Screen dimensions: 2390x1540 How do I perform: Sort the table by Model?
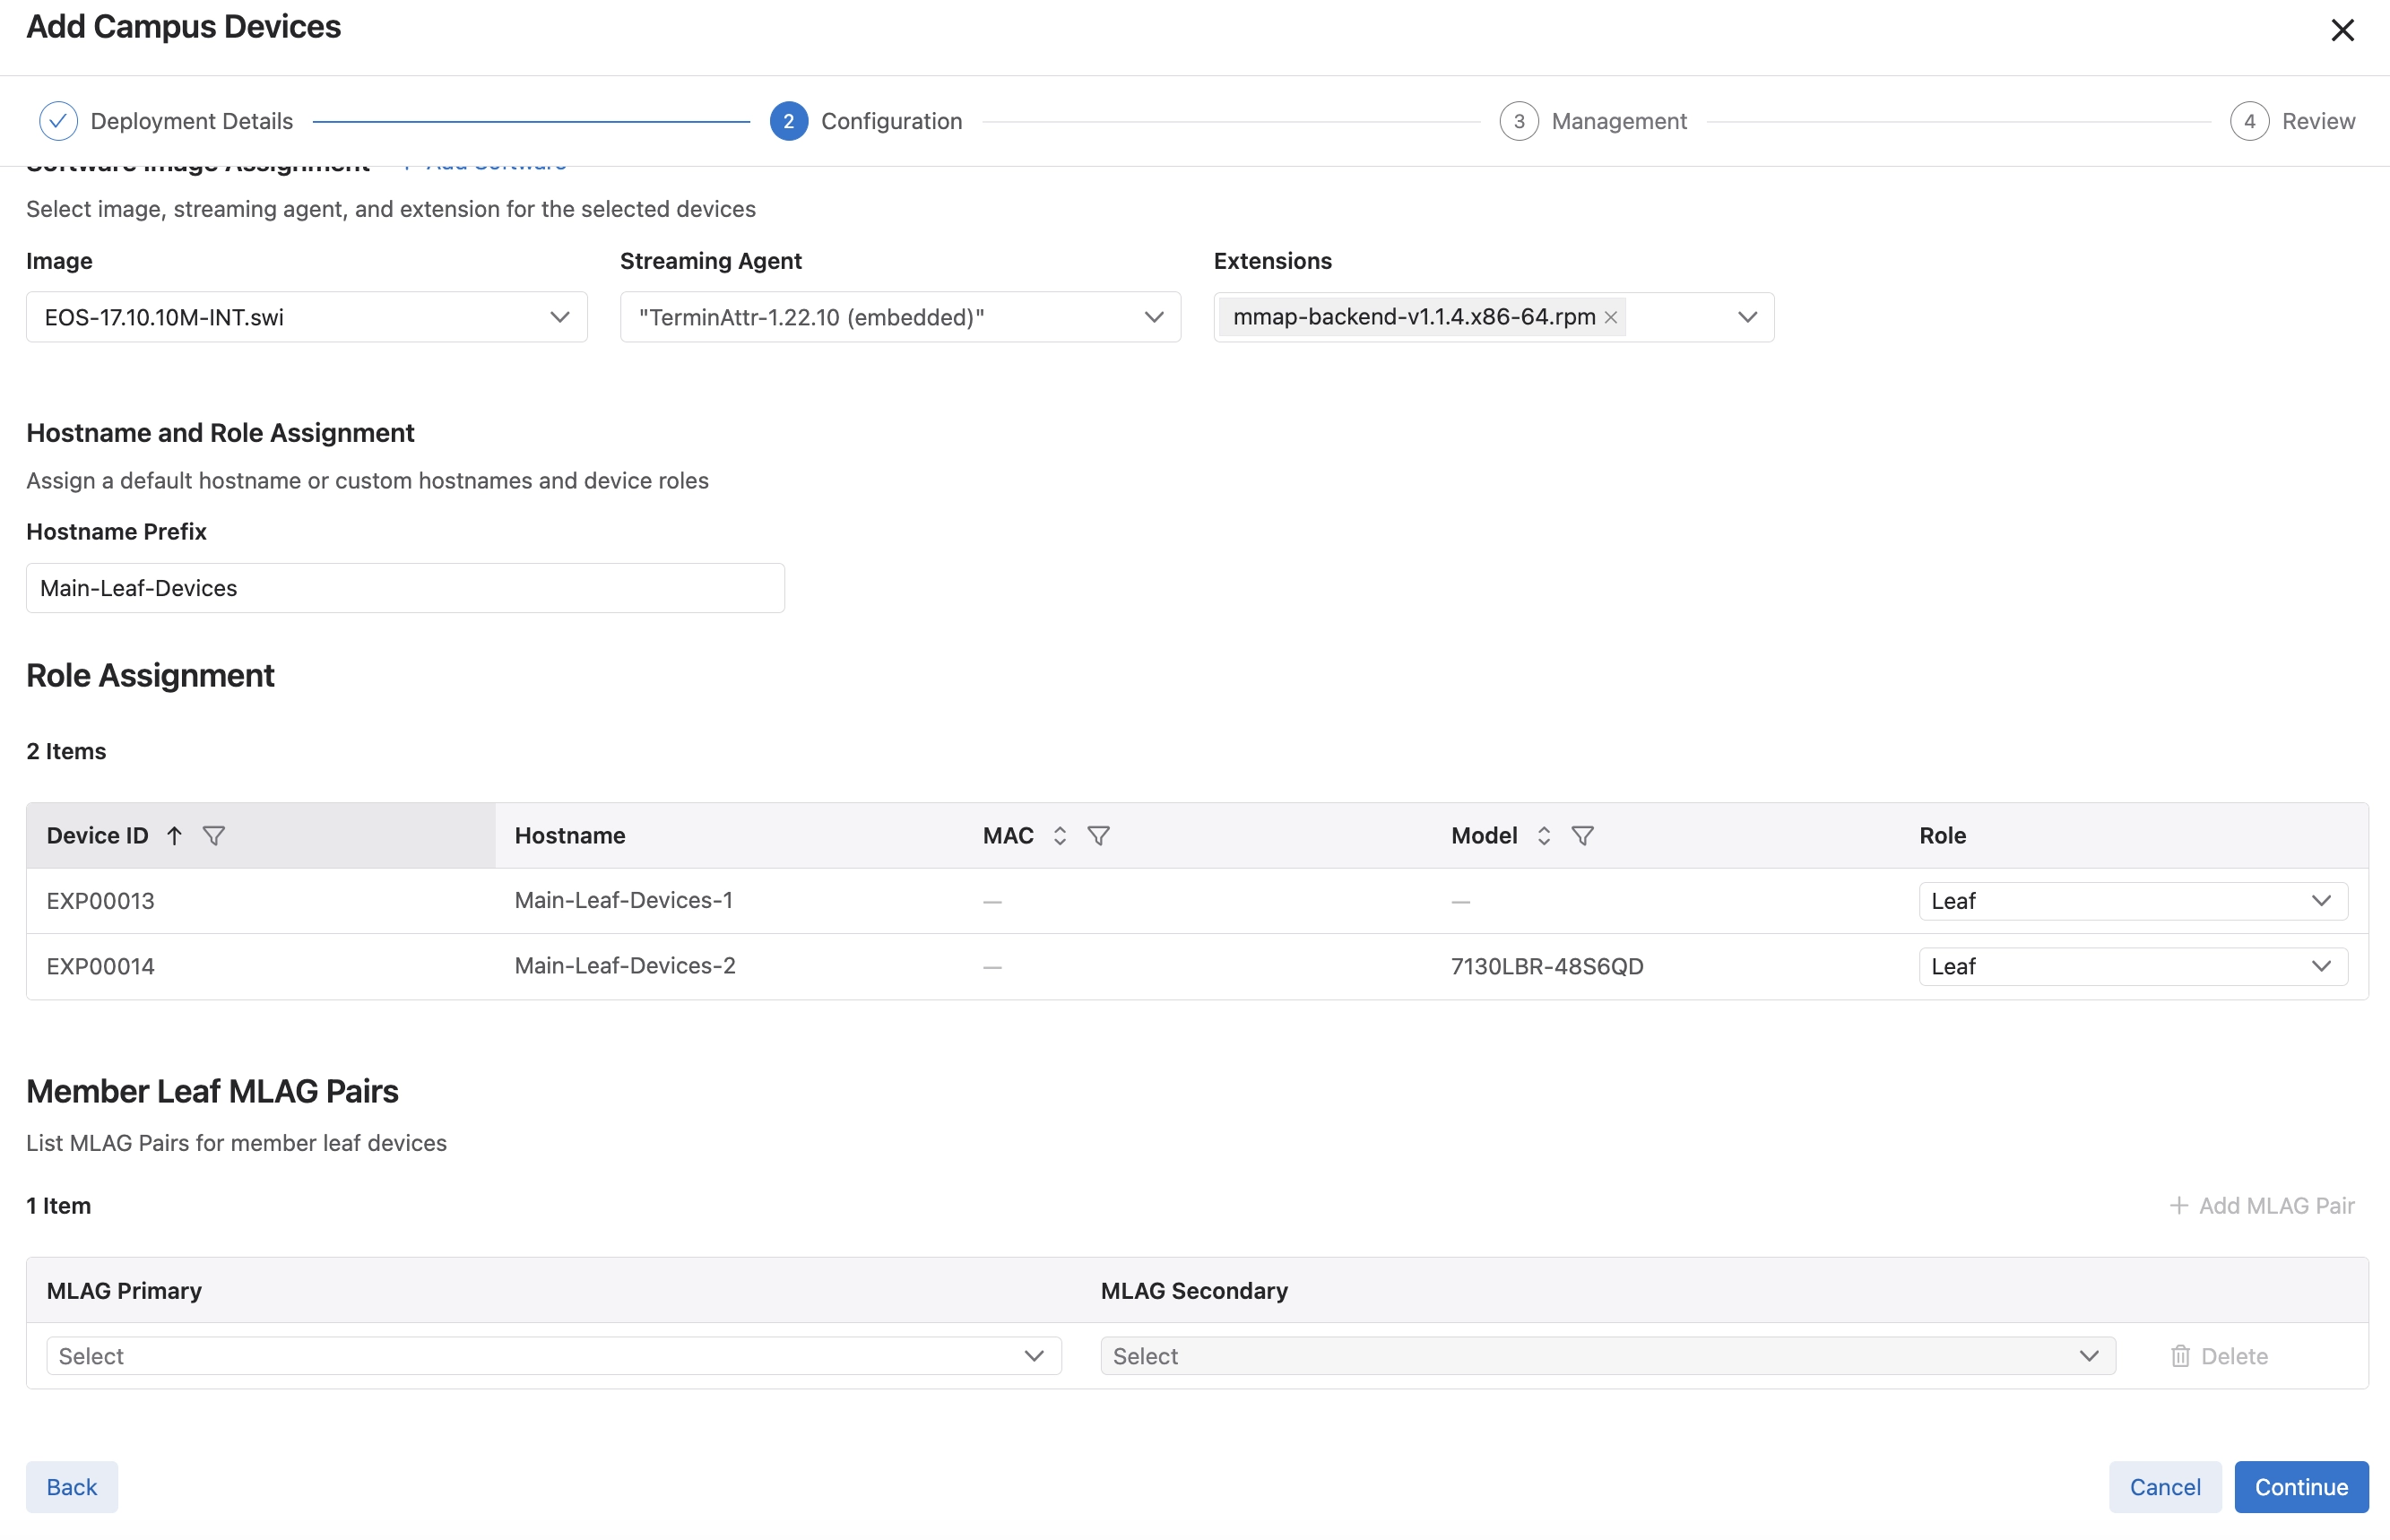[1543, 835]
